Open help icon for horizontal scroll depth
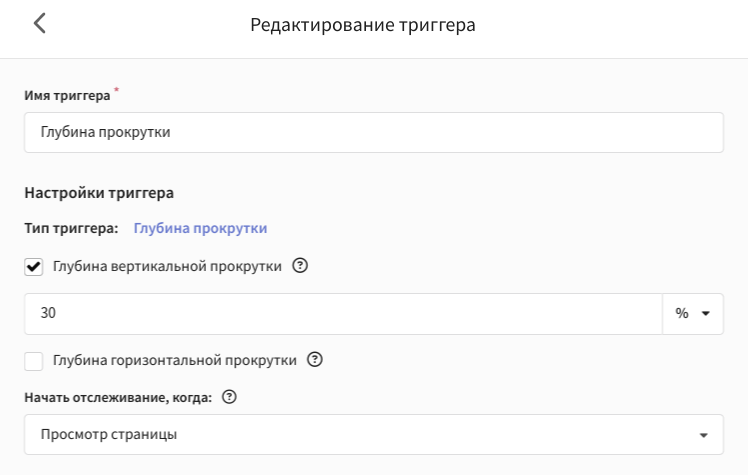This screenshot has width=748, height=475. [x=315, y=359]
